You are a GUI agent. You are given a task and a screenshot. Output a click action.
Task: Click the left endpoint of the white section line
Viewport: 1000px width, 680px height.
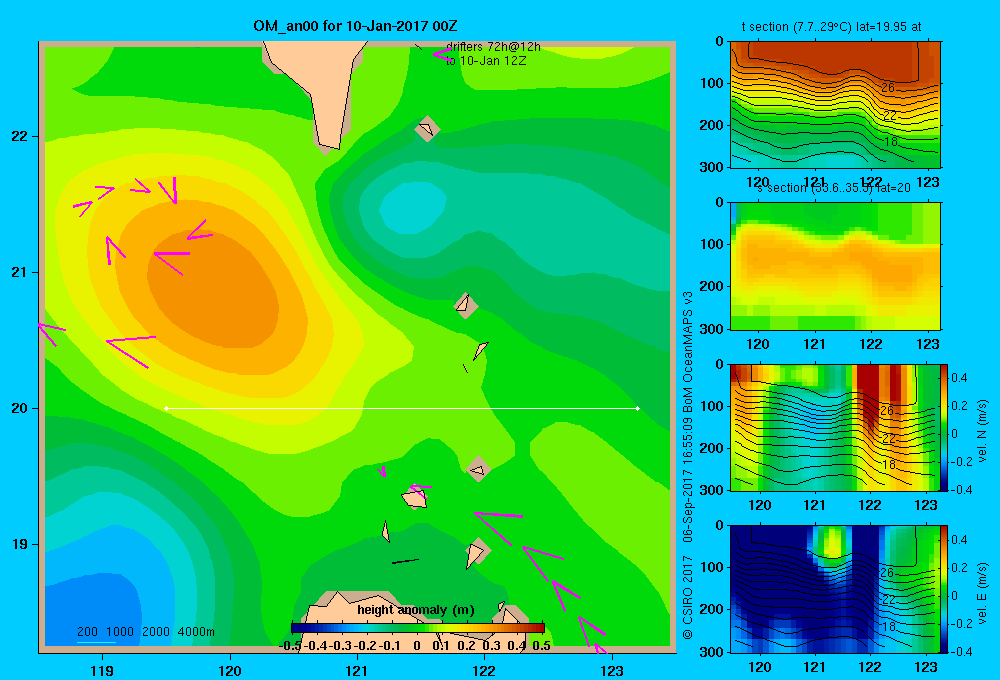click(x=166, y=408)
